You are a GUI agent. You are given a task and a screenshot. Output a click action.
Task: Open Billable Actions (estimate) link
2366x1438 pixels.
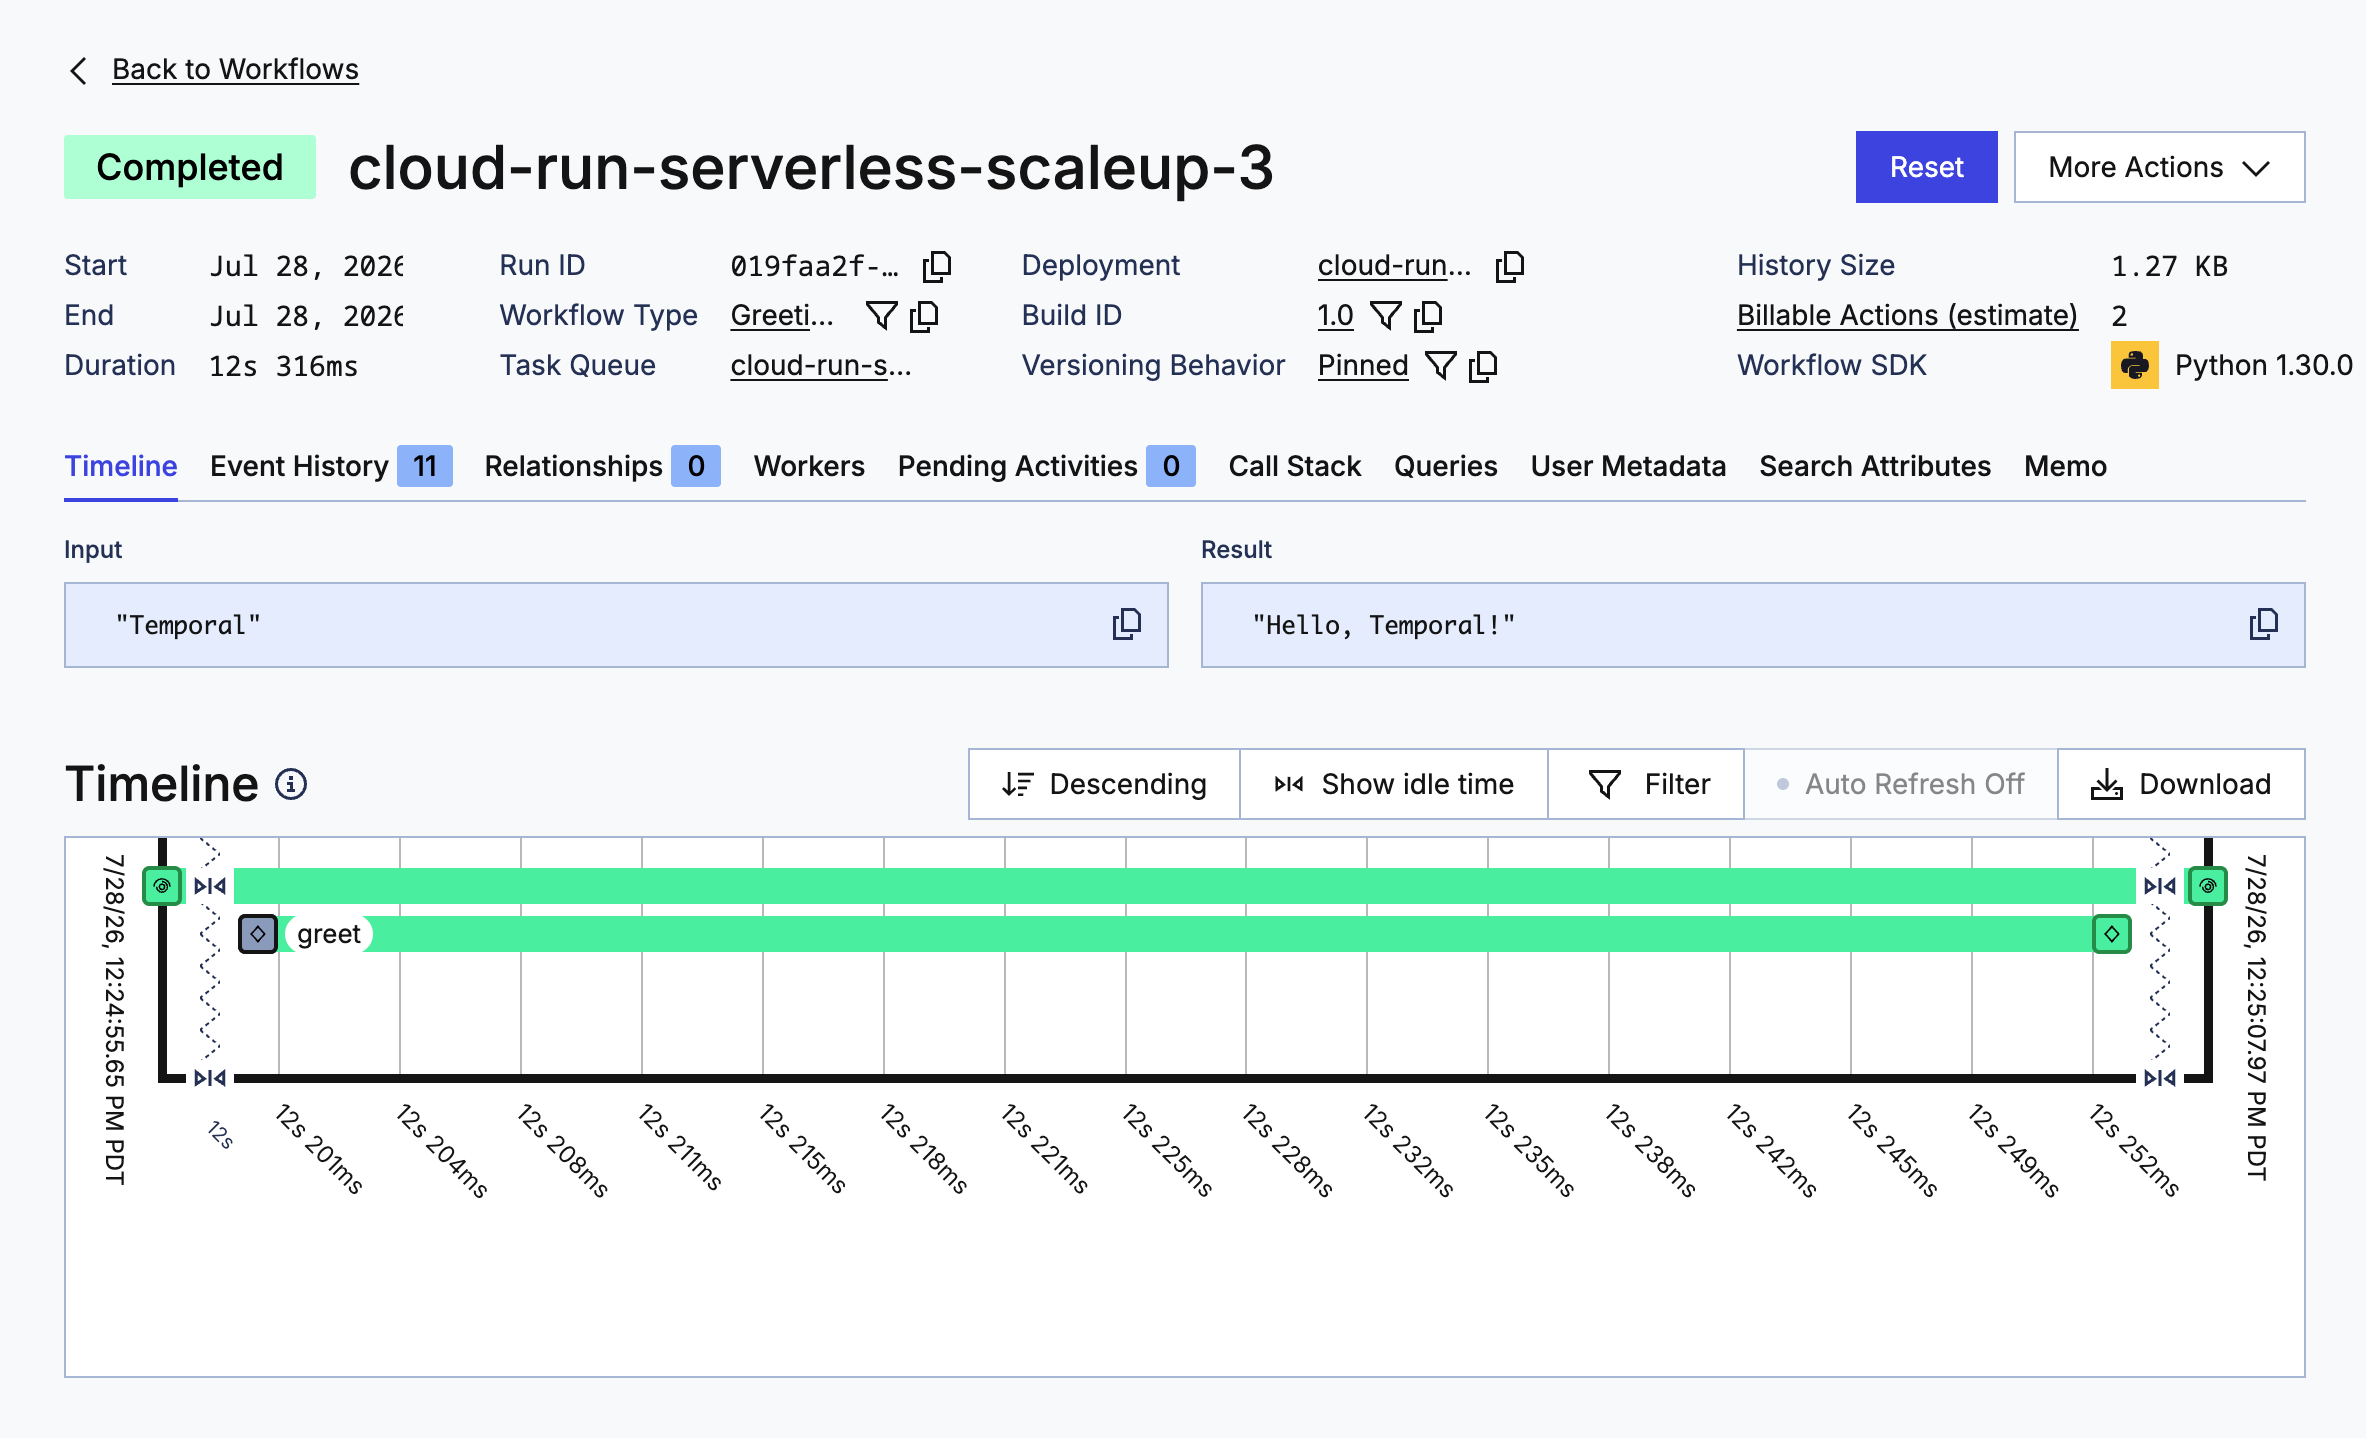click(x=1907, y=316)
